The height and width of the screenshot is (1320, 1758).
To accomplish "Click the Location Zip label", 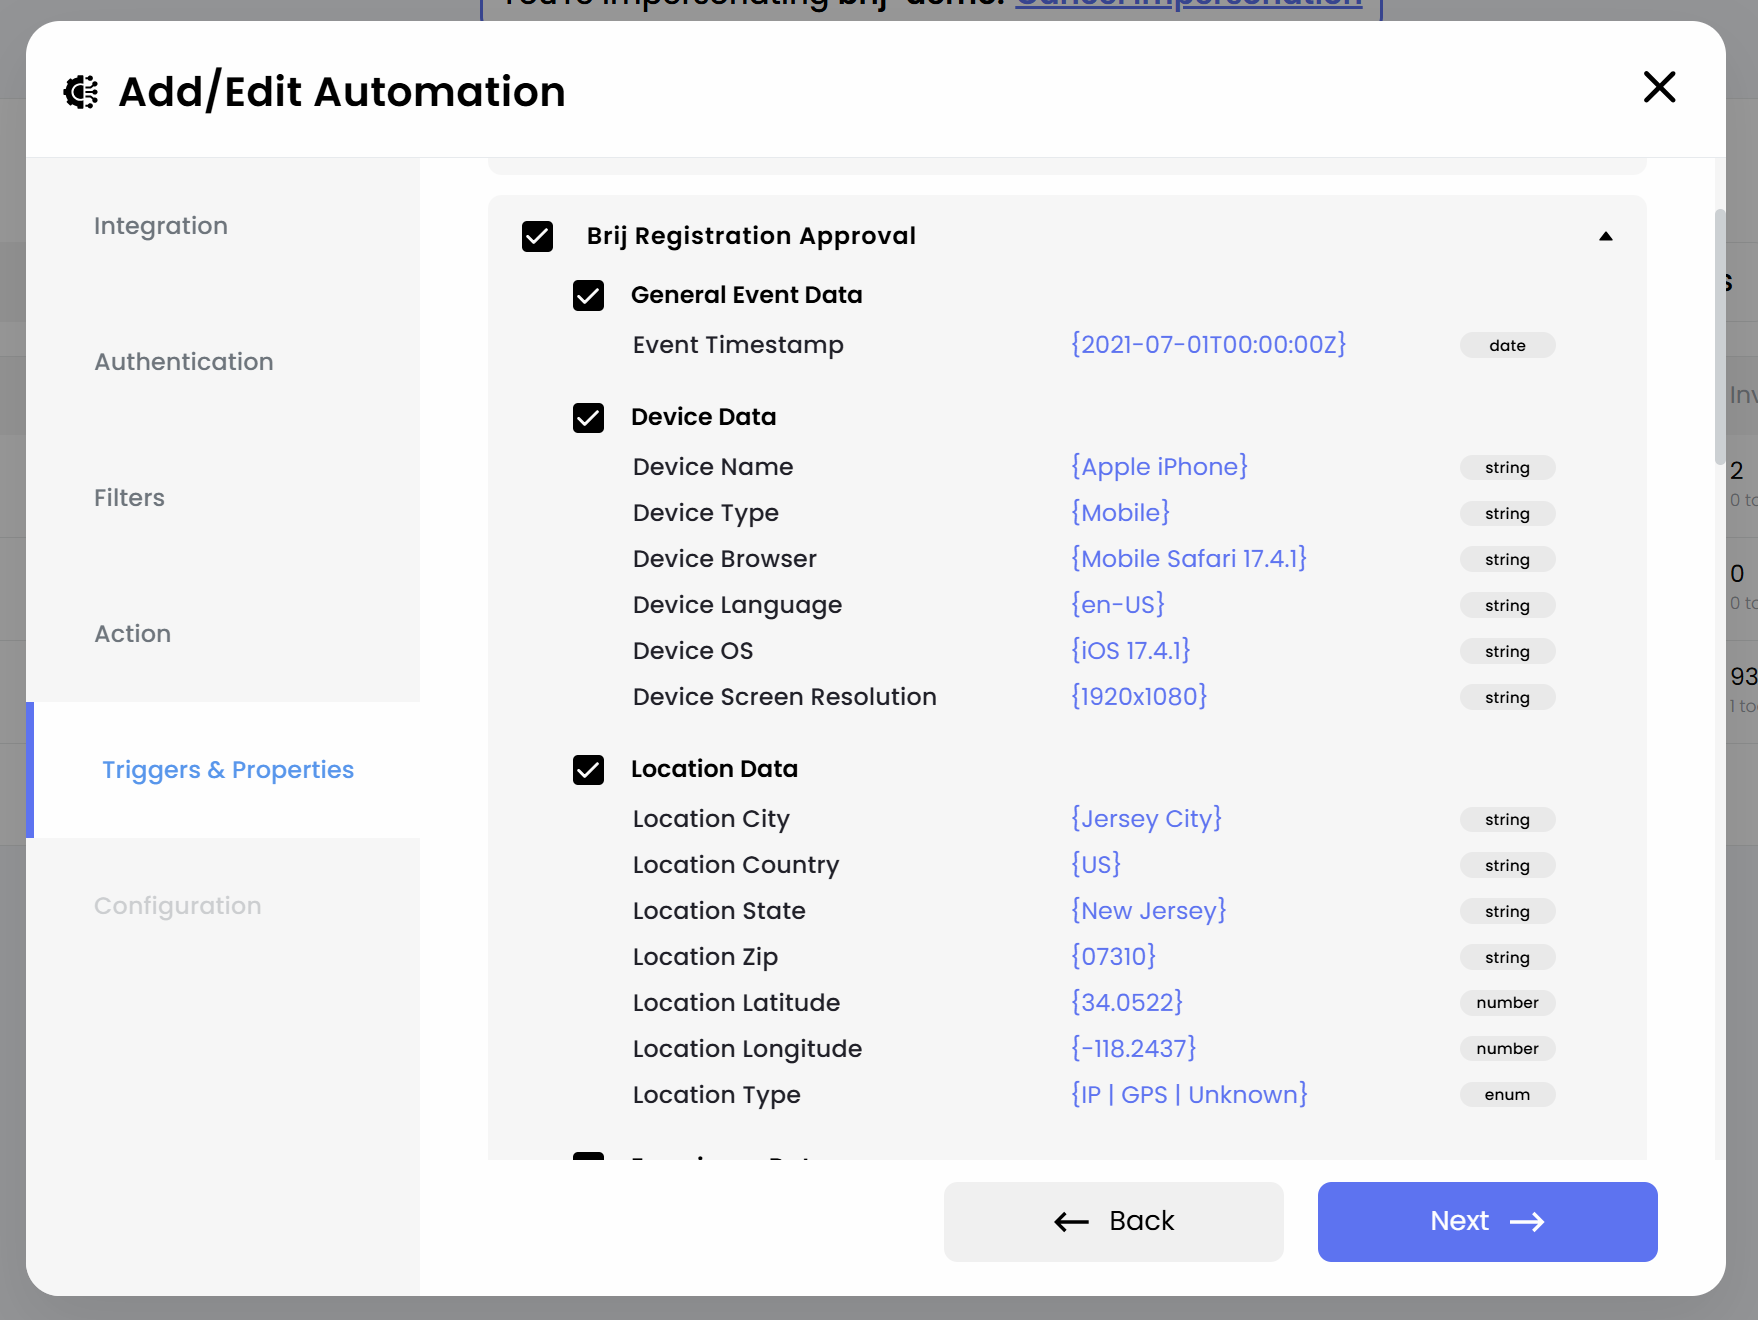I will [705, 957].
